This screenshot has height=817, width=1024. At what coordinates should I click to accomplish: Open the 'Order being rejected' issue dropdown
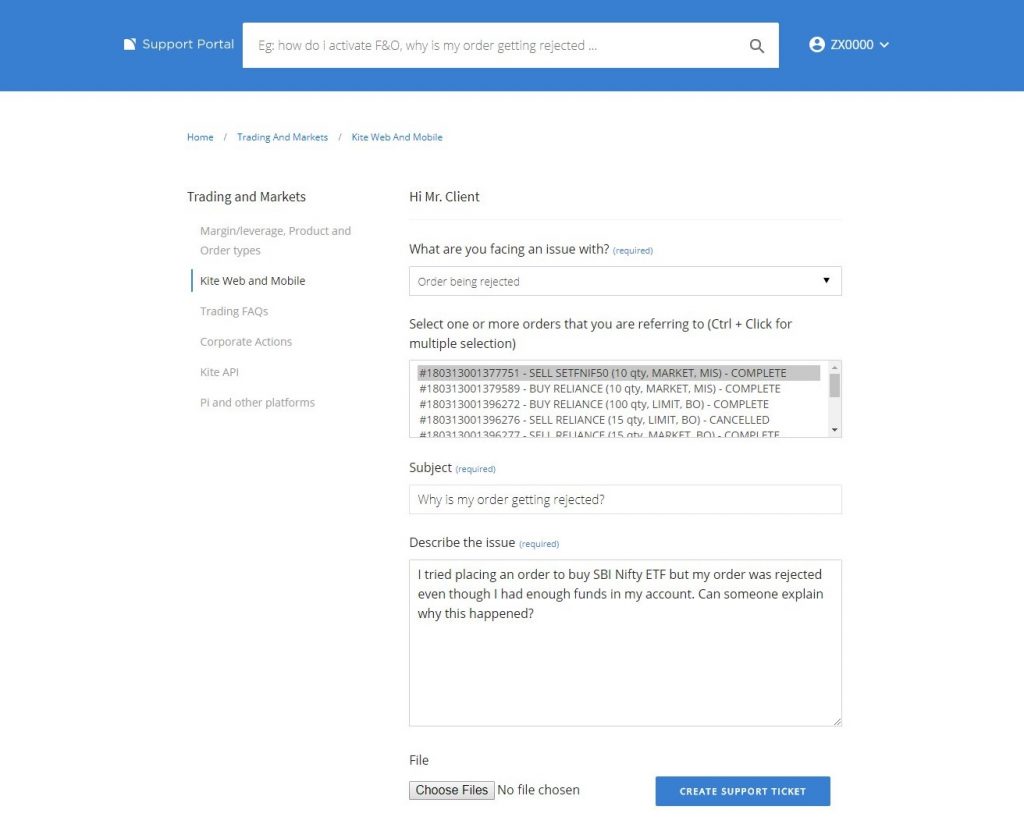[625, 281]
